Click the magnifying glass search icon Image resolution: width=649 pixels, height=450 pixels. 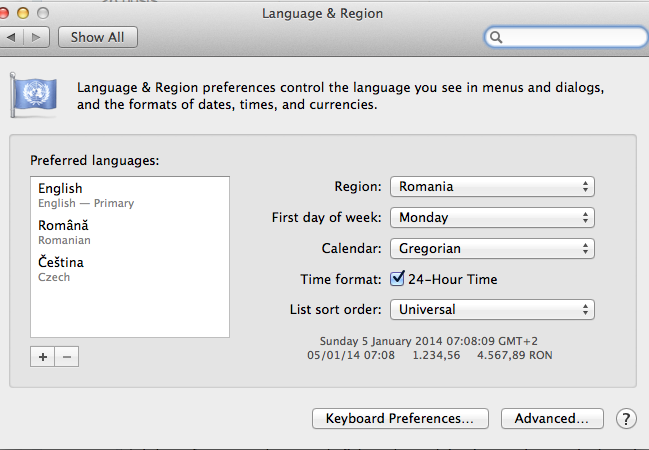pyautogui.click(x=496, y=37)
